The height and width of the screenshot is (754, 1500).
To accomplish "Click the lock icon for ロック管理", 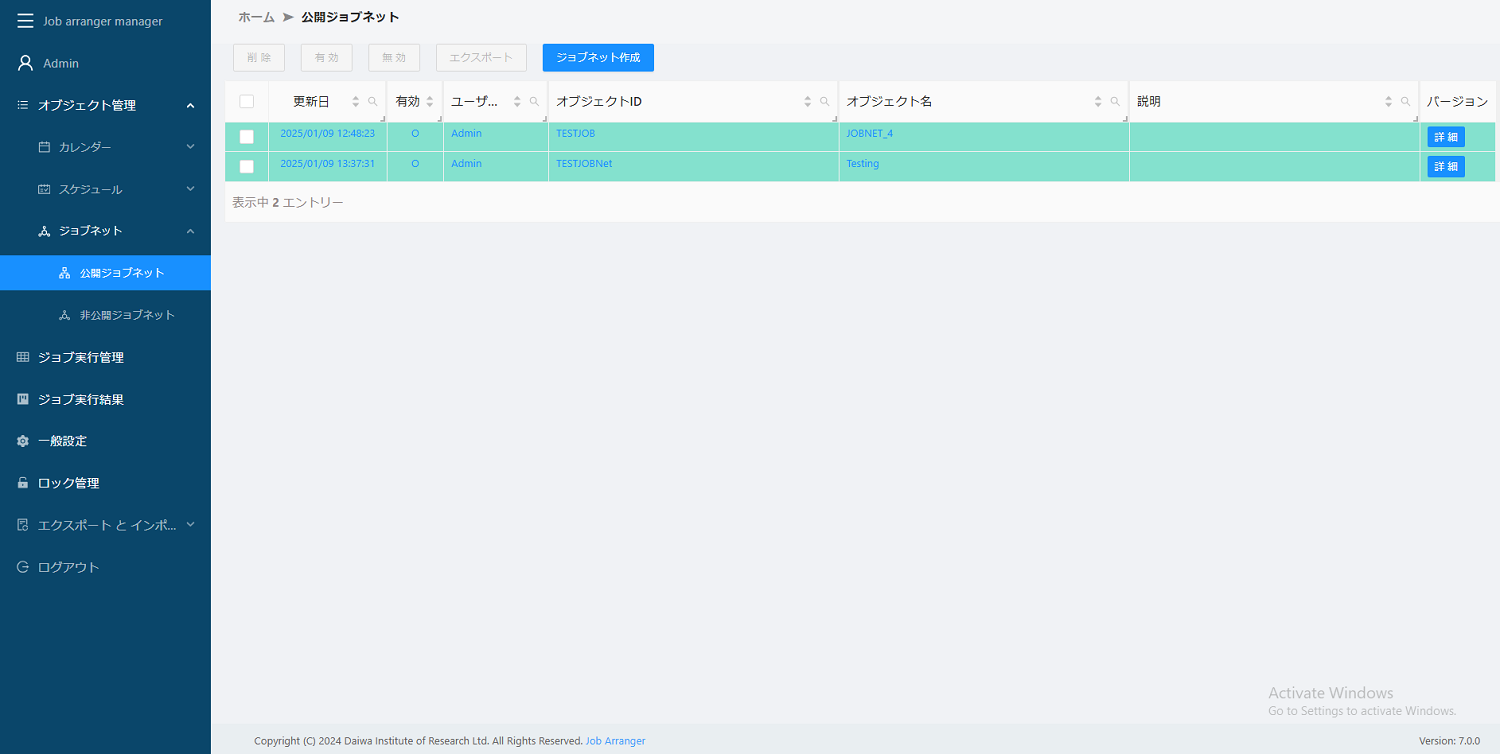I will click(x=21, y=482).
